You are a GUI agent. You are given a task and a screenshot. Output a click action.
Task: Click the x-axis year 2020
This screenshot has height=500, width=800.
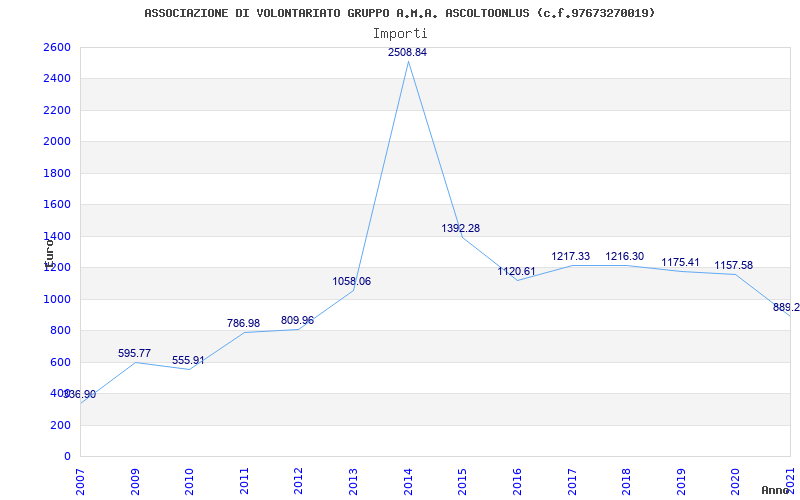coord(735,482)
